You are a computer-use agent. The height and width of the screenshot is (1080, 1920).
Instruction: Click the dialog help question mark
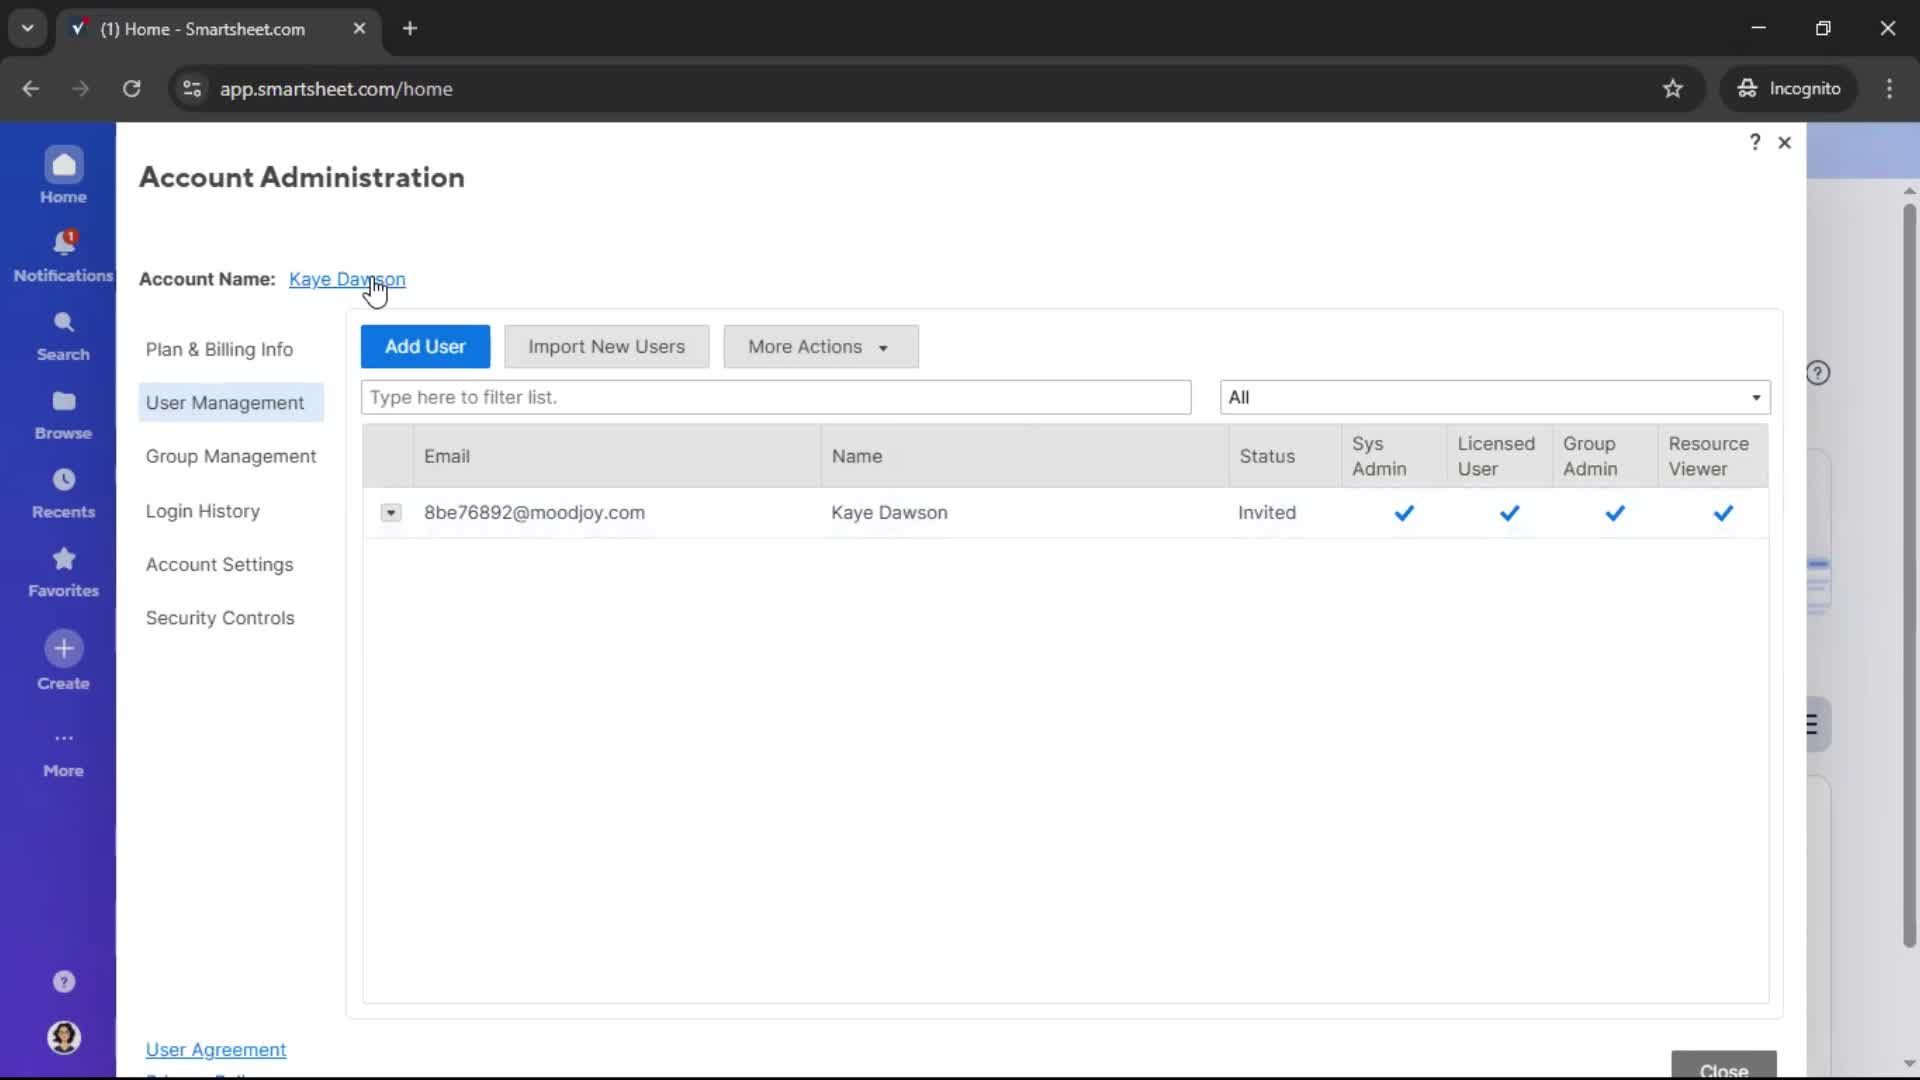coord(1754,142)
